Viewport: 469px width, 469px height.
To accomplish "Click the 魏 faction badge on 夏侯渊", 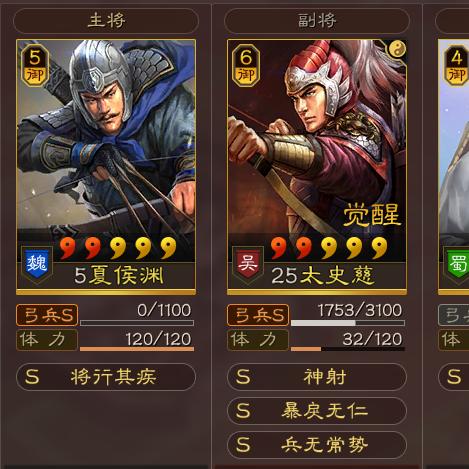I will [37, 265].
